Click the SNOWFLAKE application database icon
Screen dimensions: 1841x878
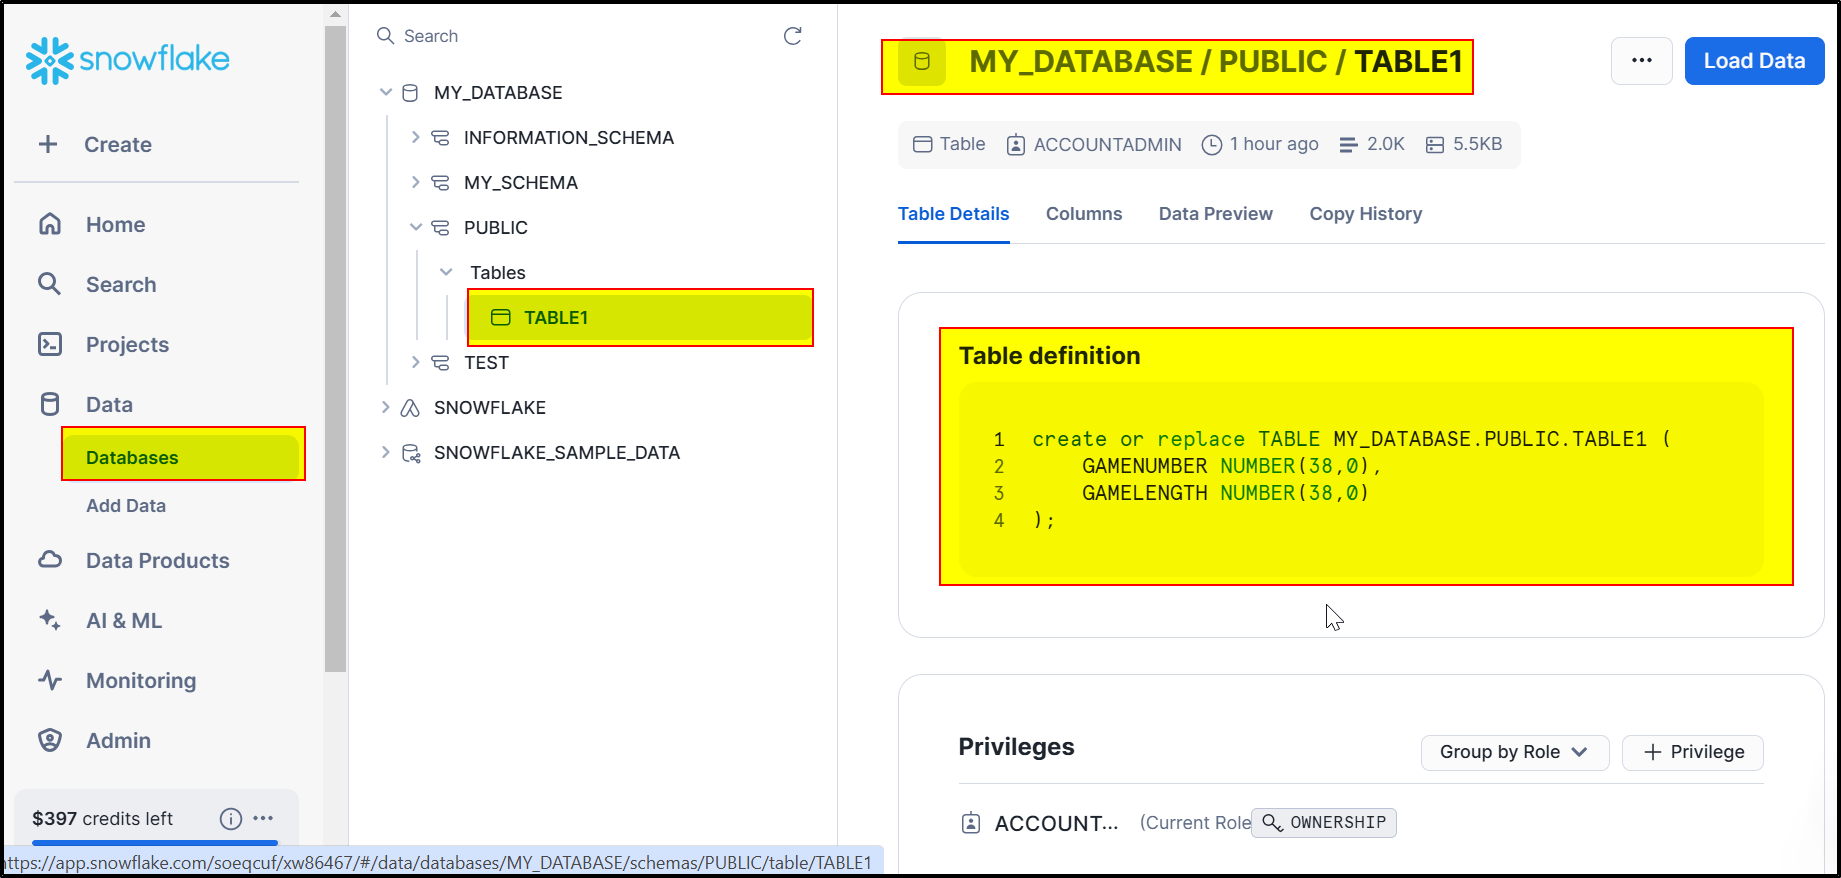(x=410, y=408)
